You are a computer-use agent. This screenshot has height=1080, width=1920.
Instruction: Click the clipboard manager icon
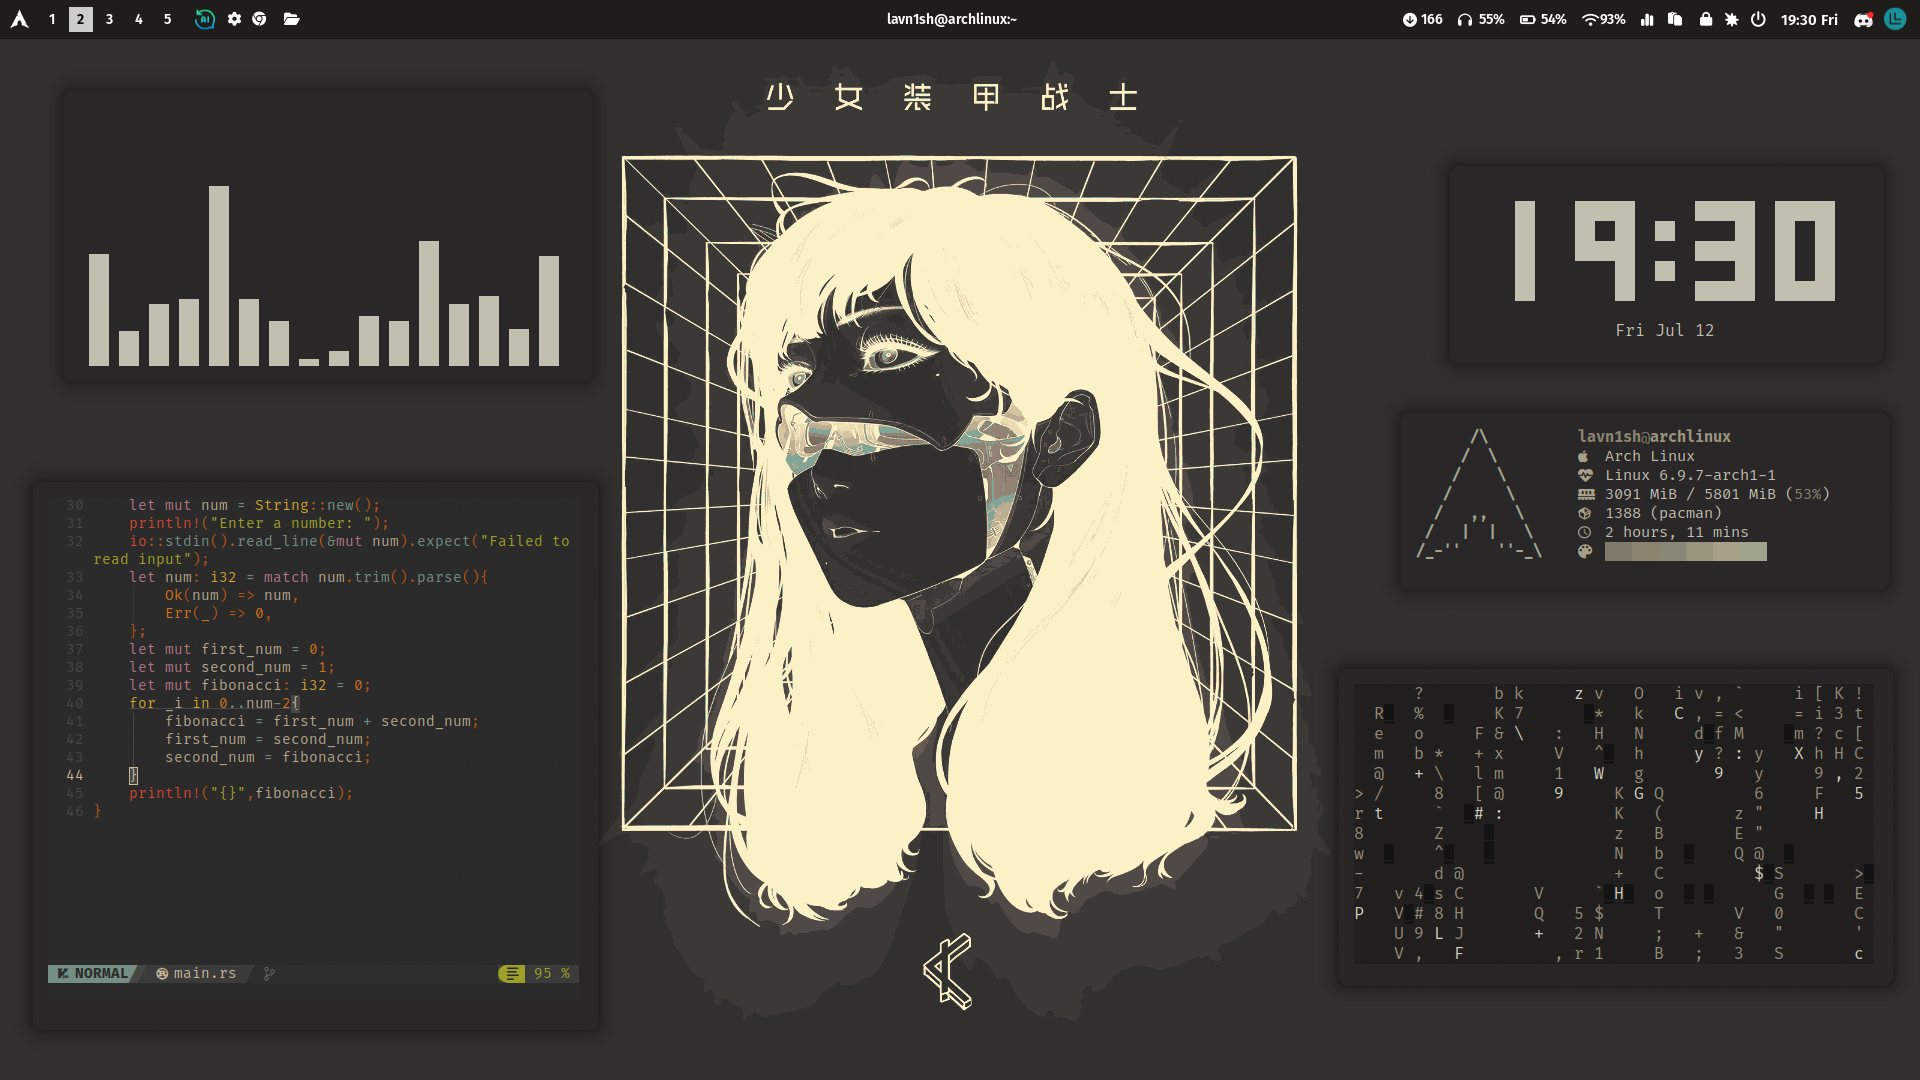(x=1675, y=19)
